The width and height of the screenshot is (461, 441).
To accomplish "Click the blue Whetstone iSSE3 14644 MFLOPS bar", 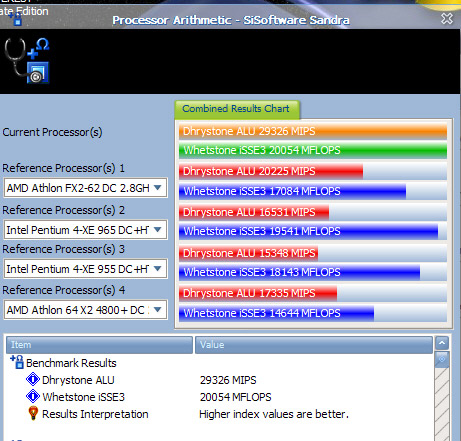I will (276, 313).
